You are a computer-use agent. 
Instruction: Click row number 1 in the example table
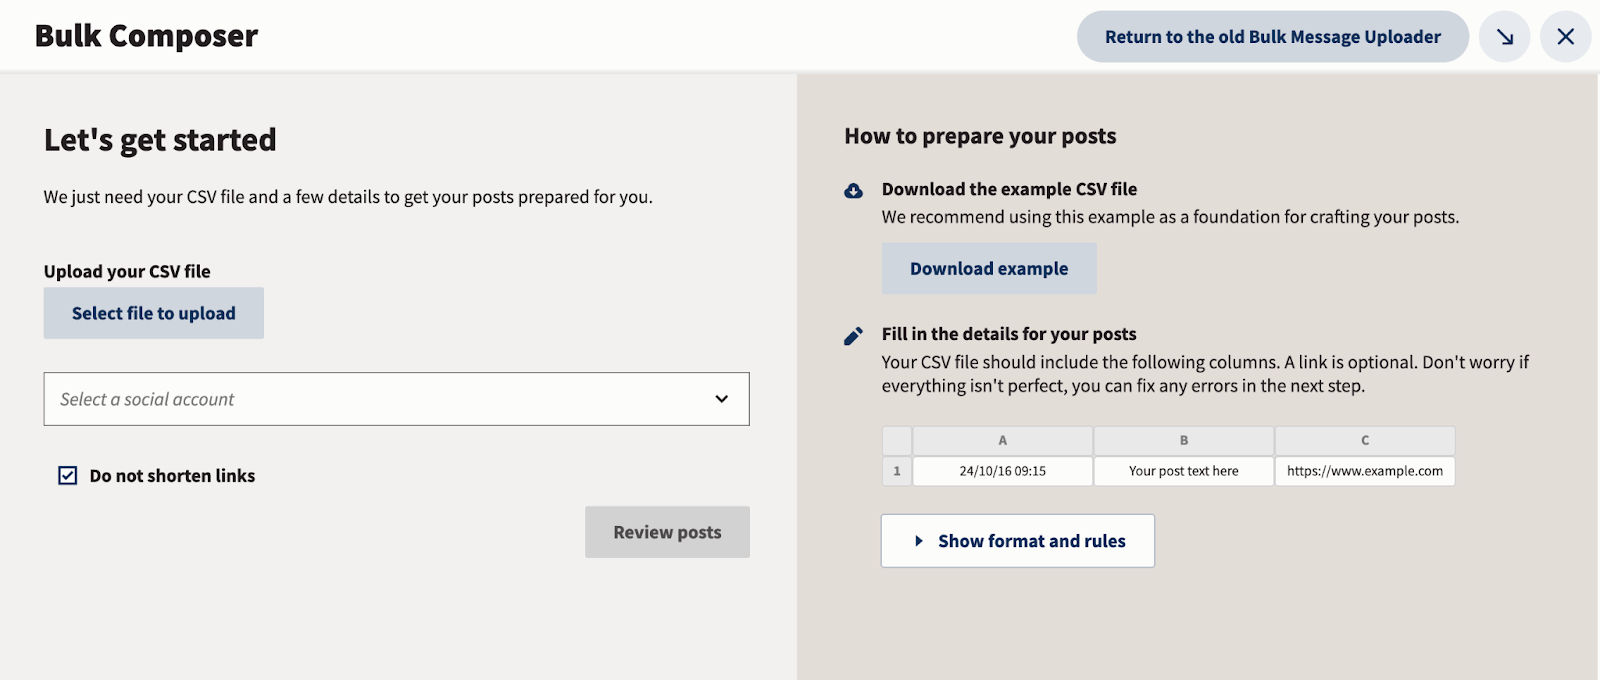[896, 470]
